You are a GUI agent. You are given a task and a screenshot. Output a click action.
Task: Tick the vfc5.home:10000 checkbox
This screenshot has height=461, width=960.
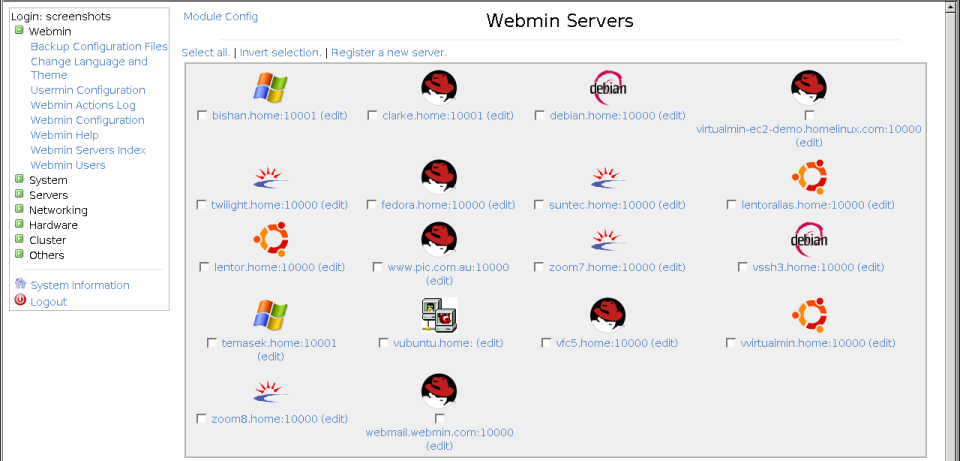click(546, 342)
